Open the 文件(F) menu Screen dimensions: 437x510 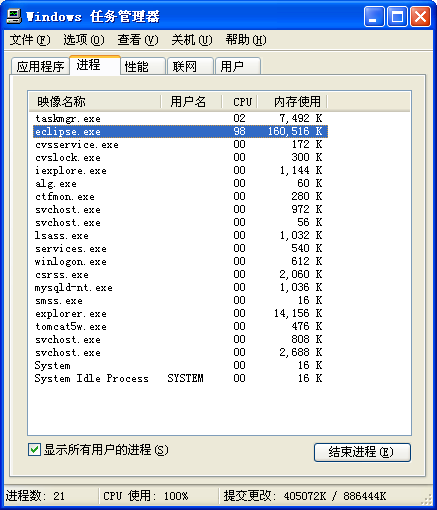pyautogui.click(x=30, y=40)
